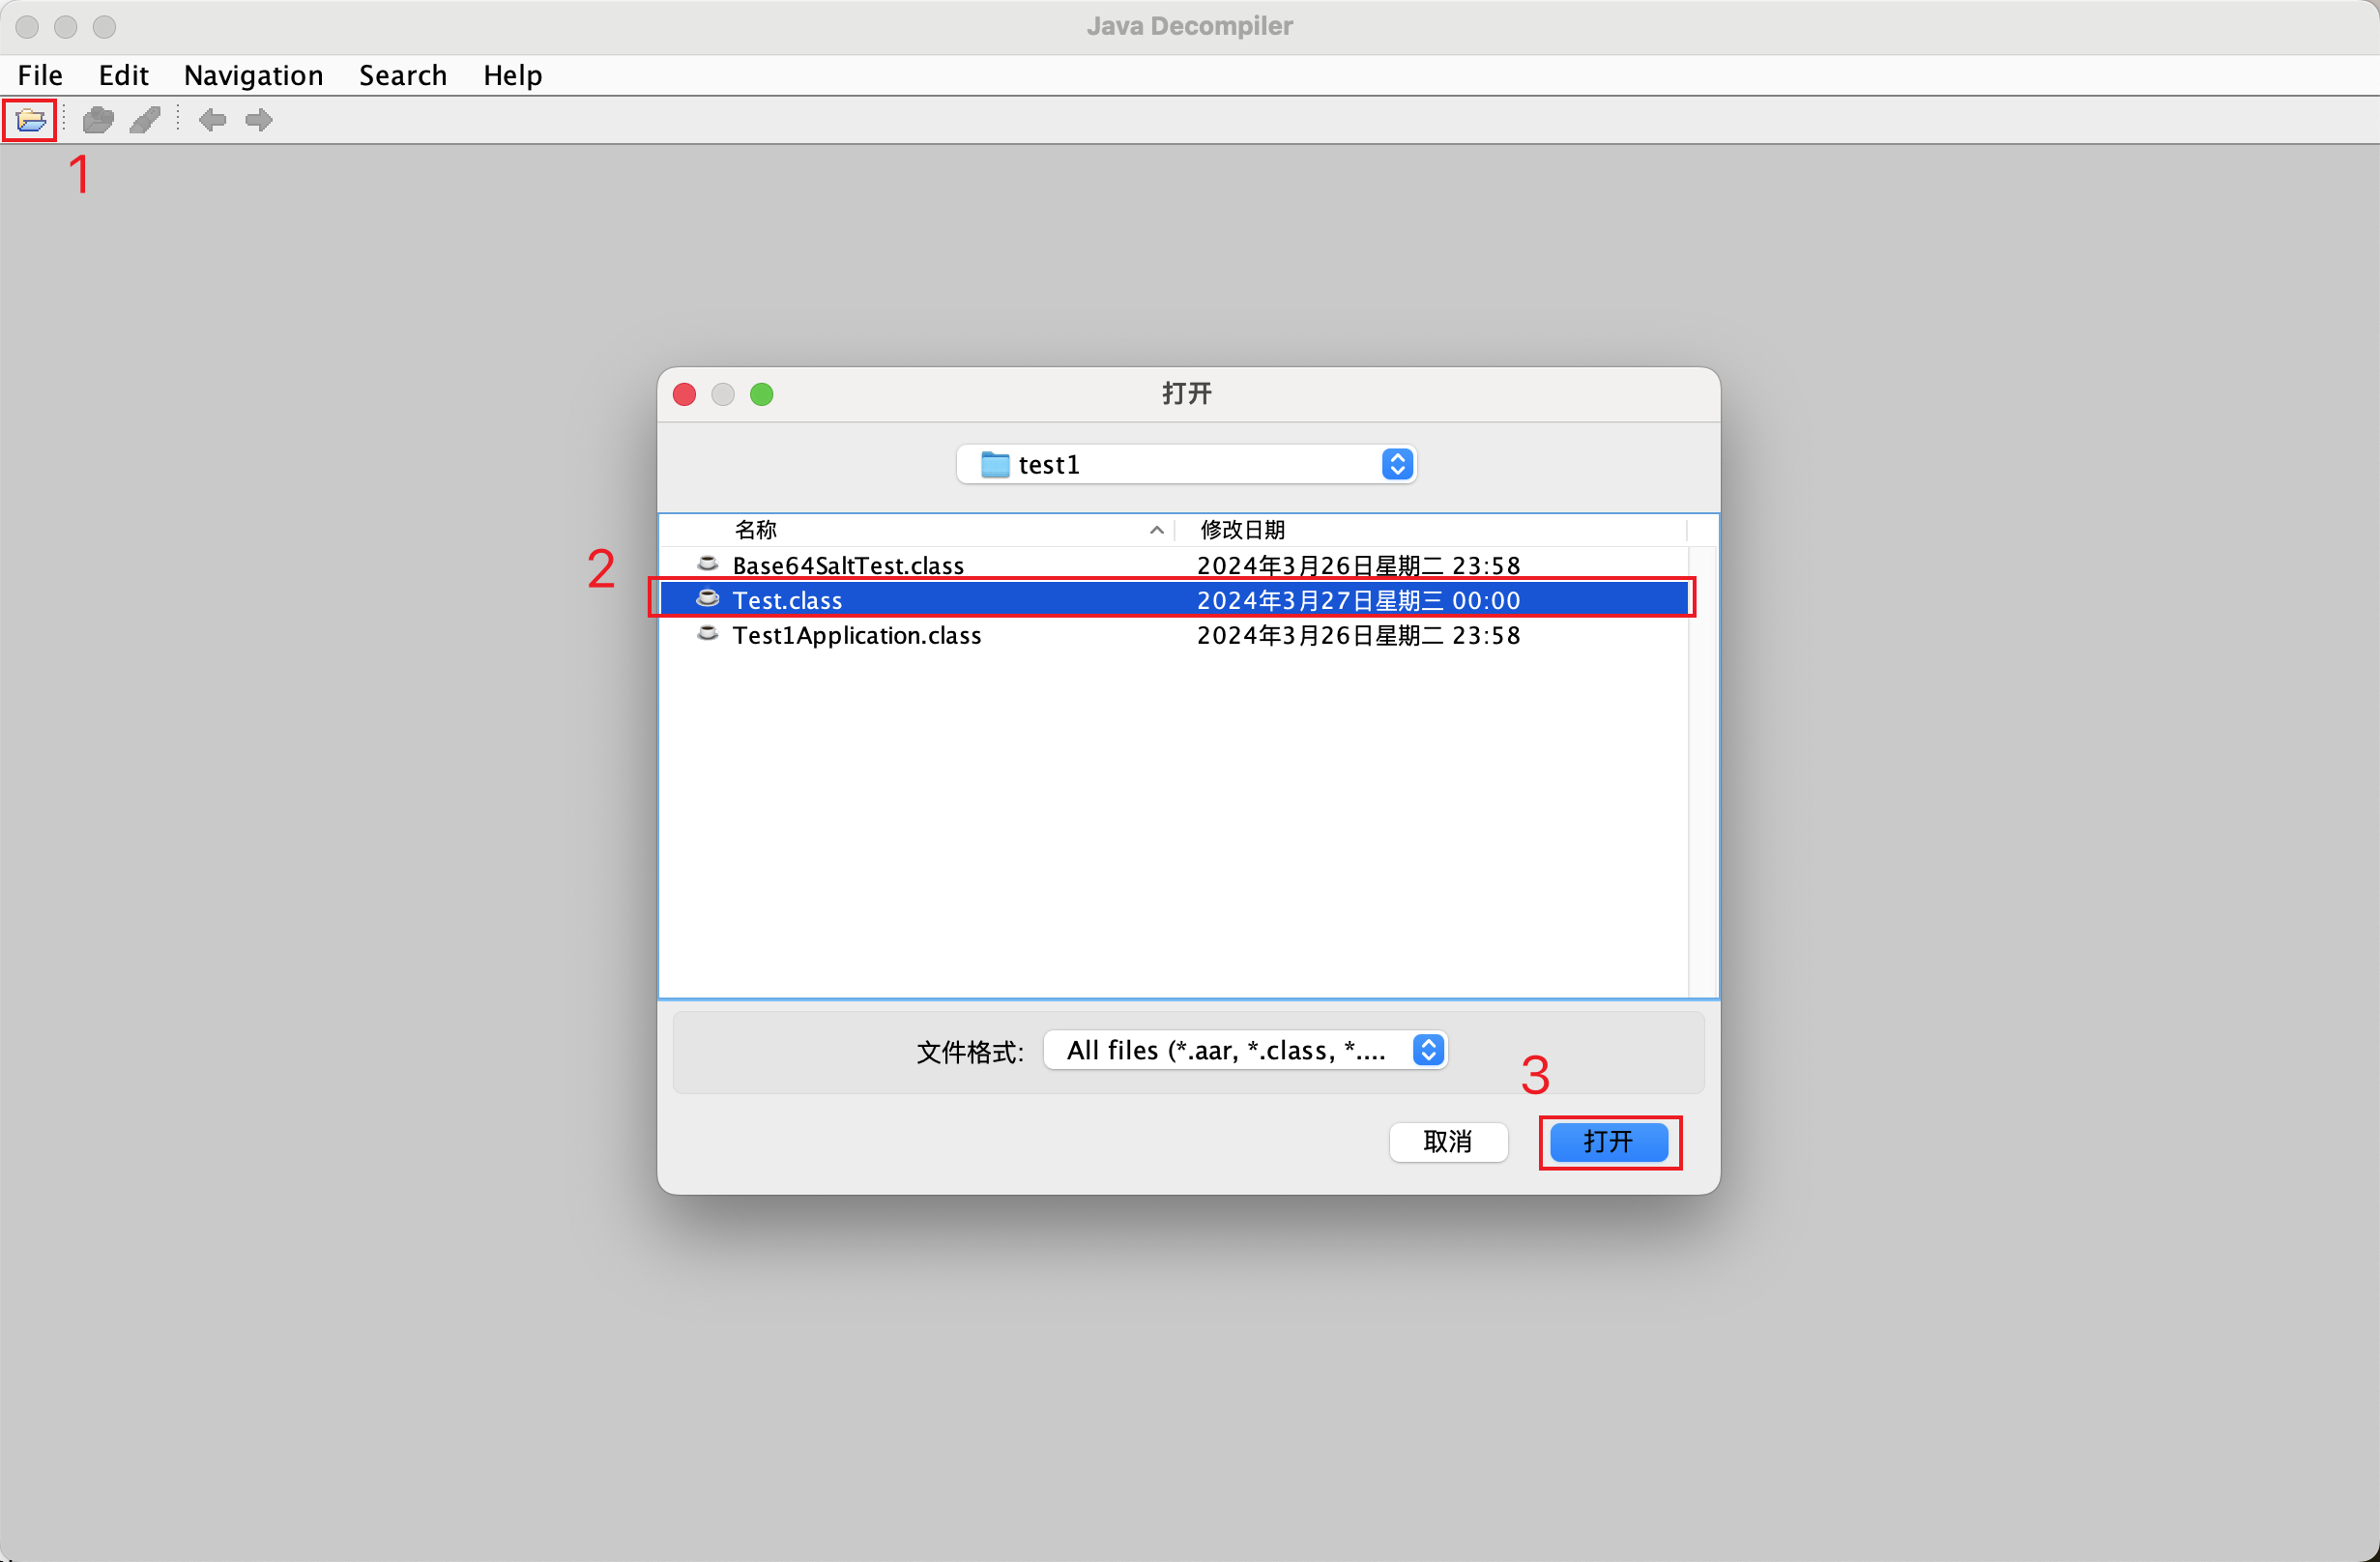Click the Java class icon beside Test.class
Screen dimensions: 2380x1562
707,598
